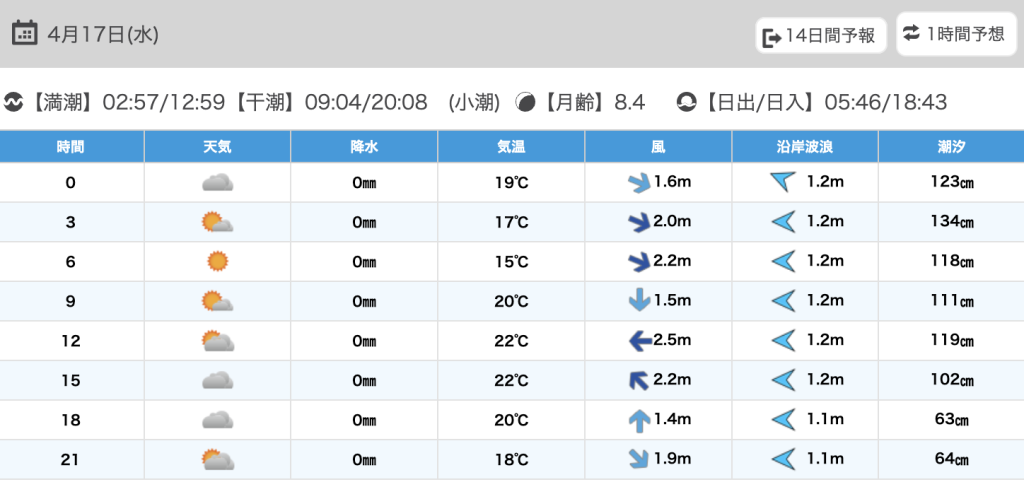Click the cloudy weather icon at hour 0

click(x=217, y=182)
